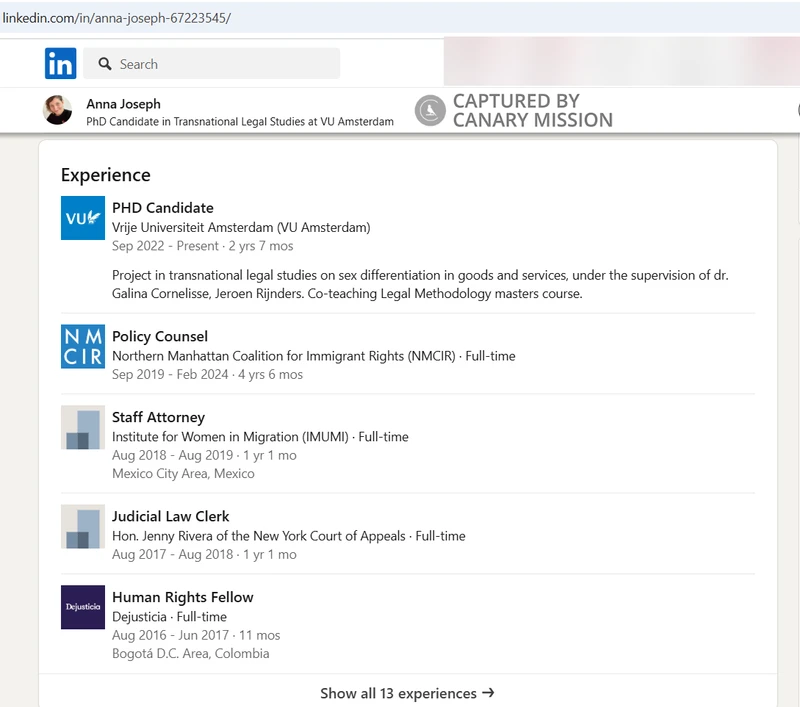Click the project description mentioning Galina Cornelisse
This screenshot has height=707, width=800.
[420, 284]
